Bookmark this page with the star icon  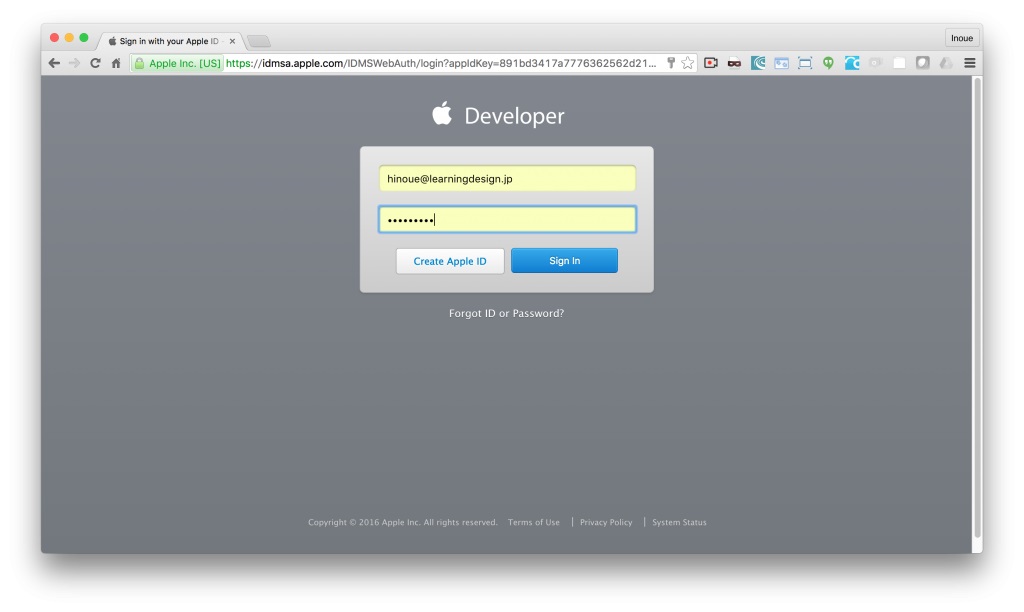click(x=688, y=63)
